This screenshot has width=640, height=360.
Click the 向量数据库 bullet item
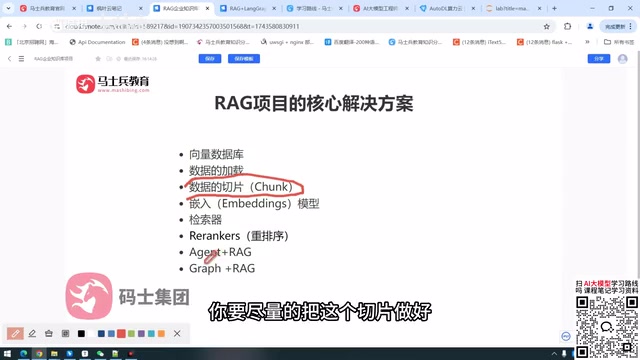click(x=216, y=154)
